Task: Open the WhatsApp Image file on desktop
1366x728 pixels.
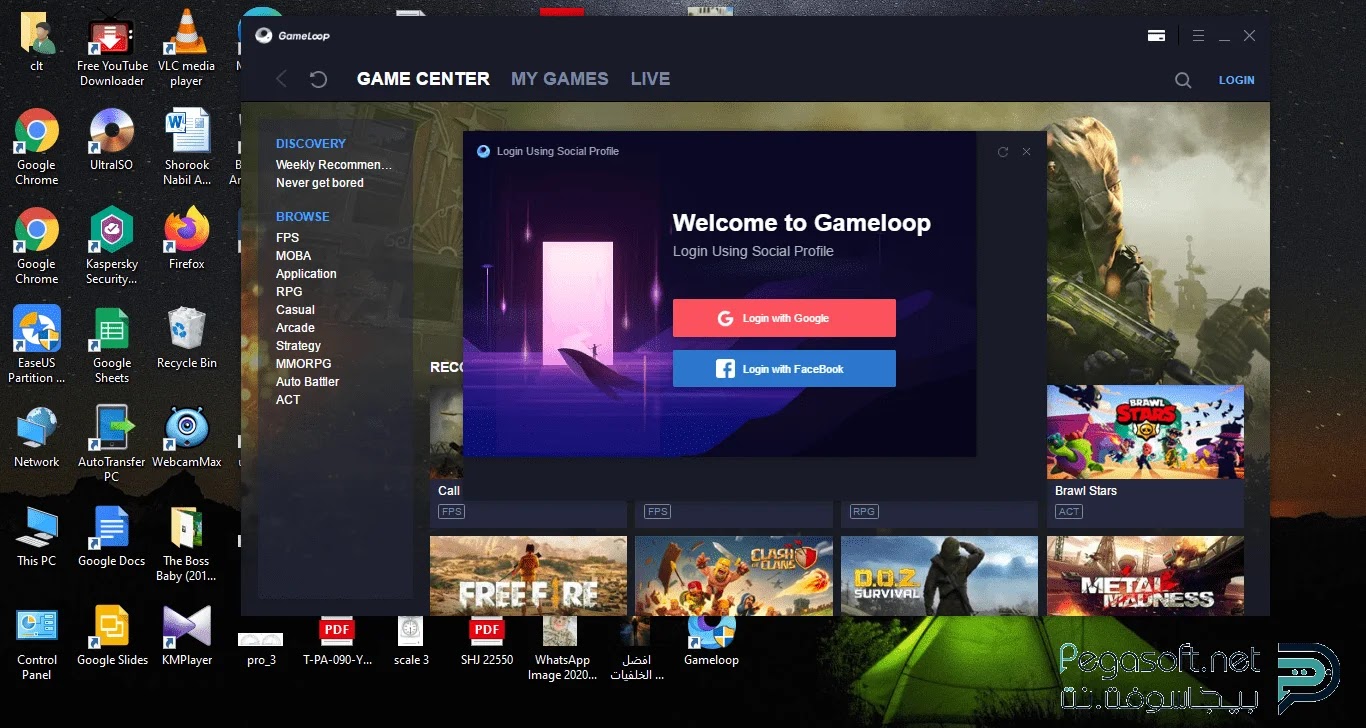Action: pyautogui.click(x=561, y=648)
